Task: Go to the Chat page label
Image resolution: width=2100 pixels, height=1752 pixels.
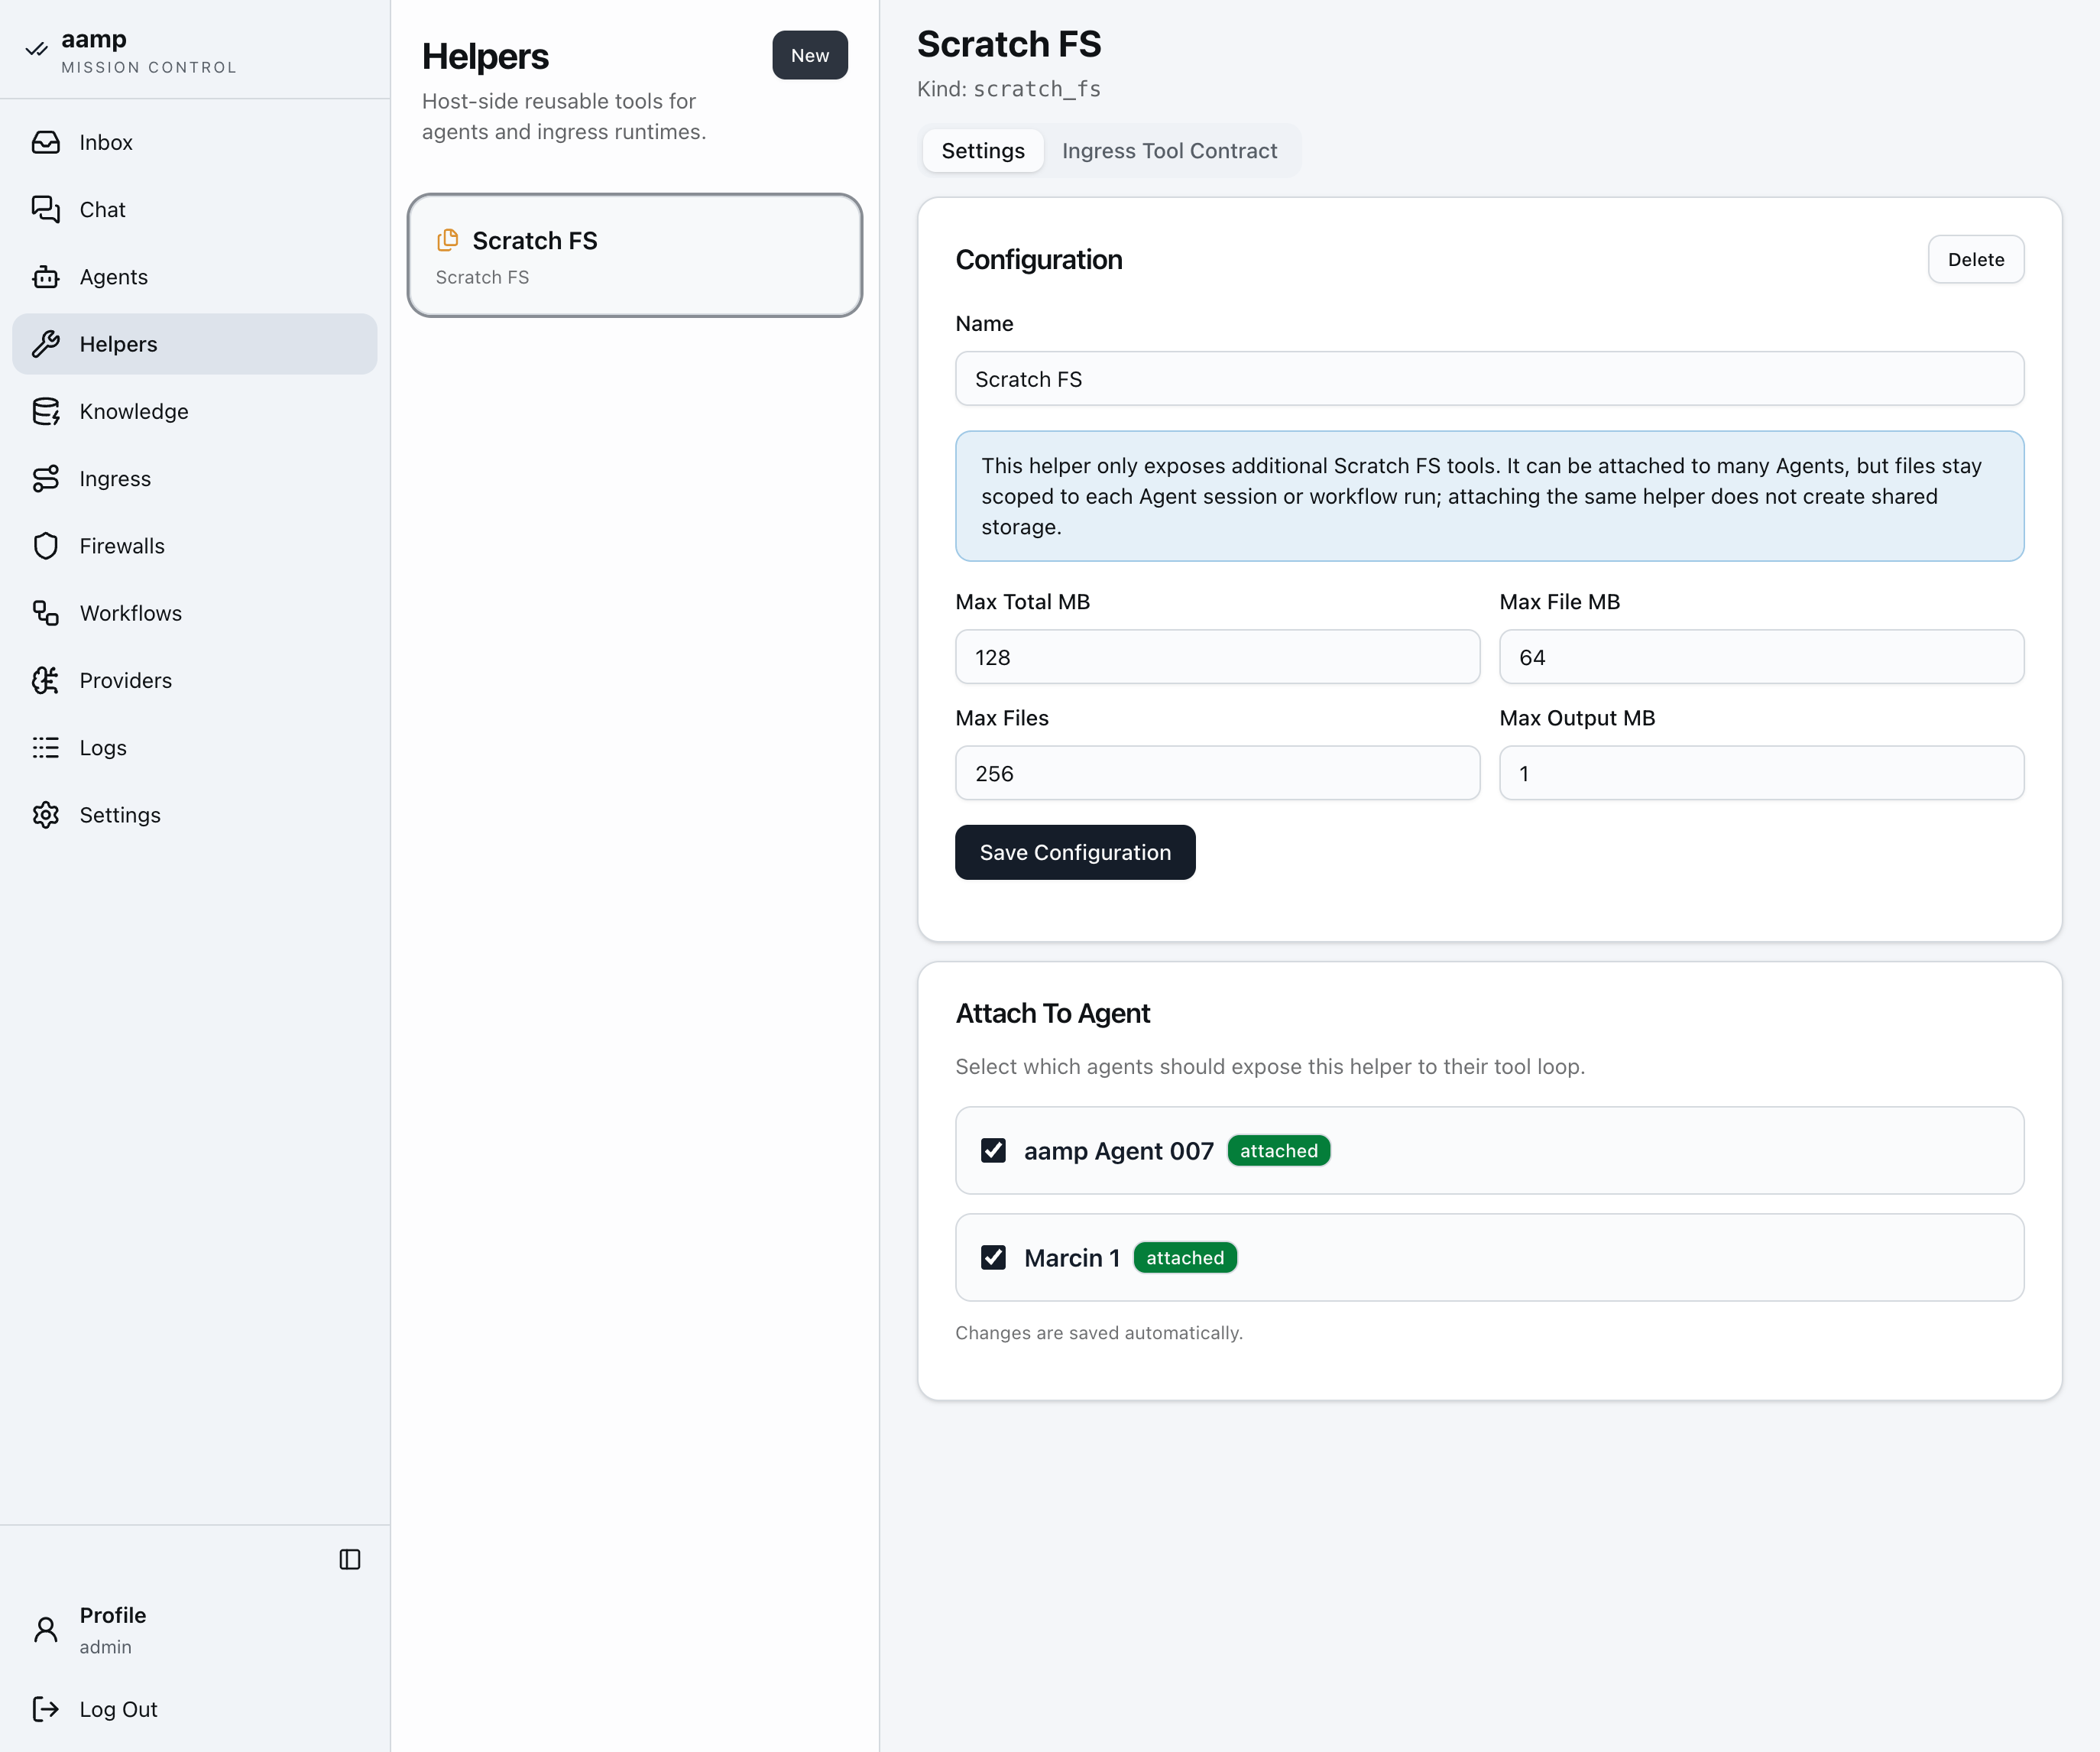Action: [x=102, y=209]
